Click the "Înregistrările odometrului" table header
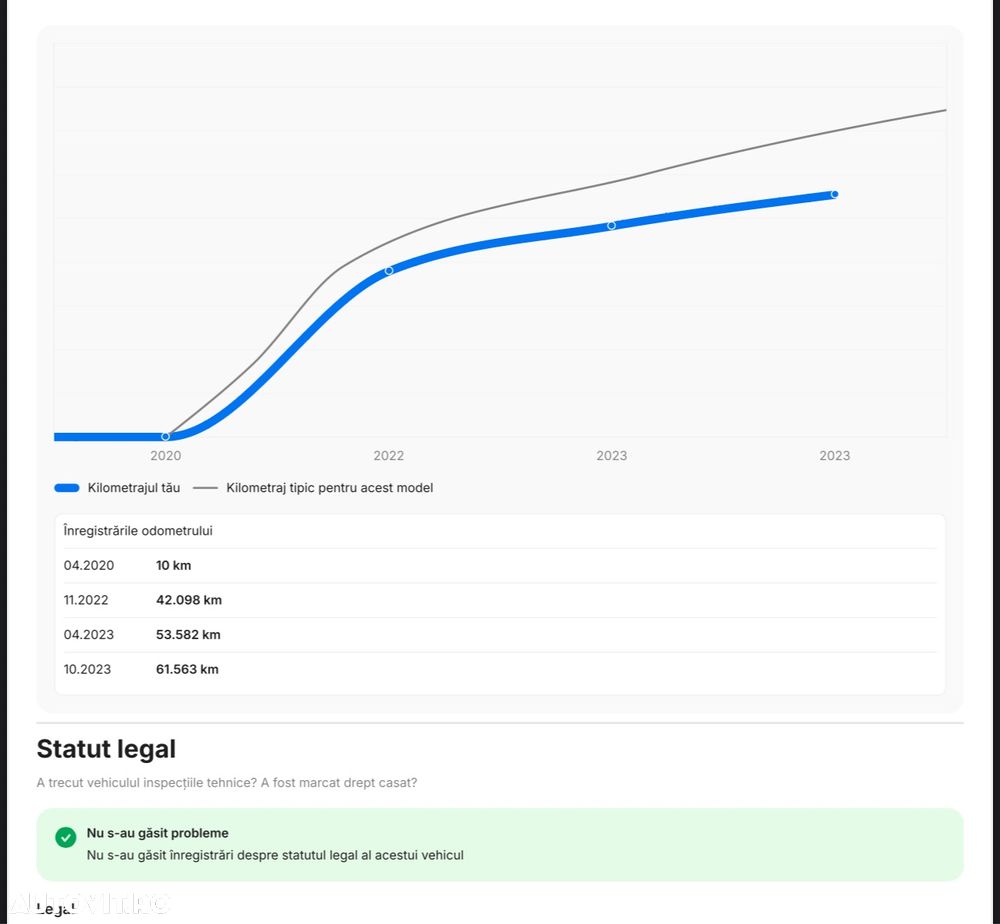The width and height of the screenshot is (1000, 924). [138, 531]
